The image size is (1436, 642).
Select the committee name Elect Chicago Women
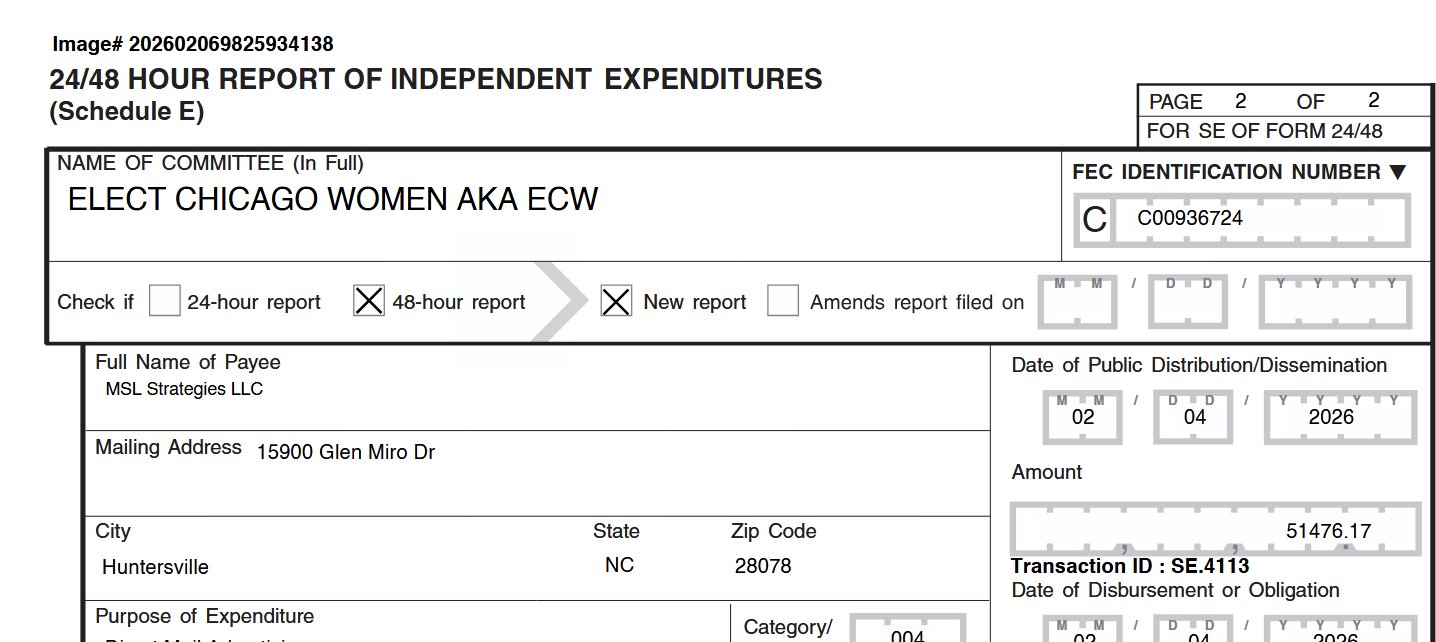click(332, 200)
